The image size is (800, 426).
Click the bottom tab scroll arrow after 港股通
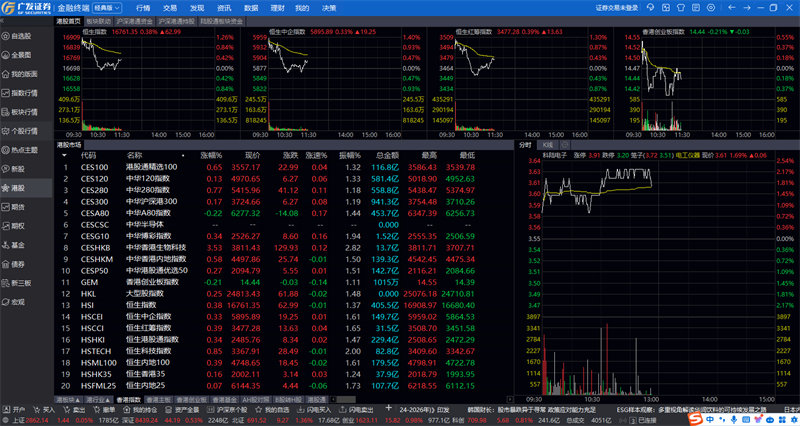point(333,400)
